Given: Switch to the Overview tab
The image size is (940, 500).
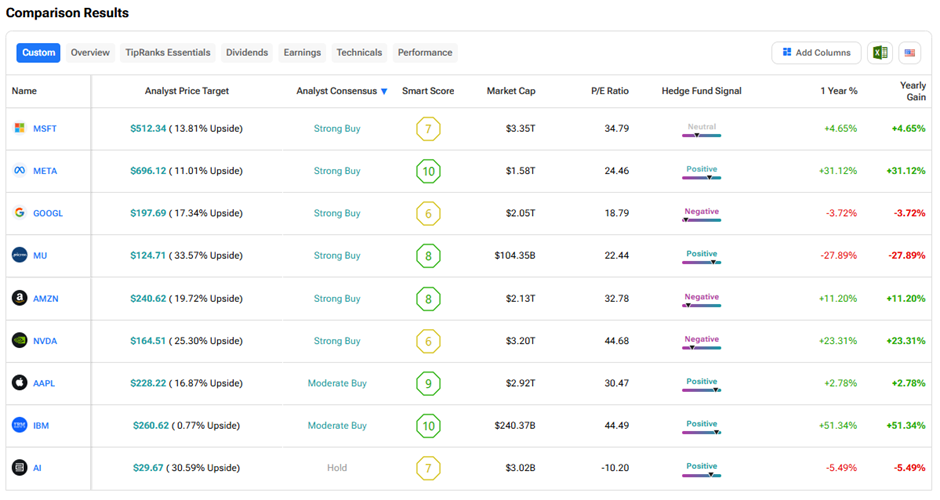Looking at the screenshot, I should 90,53.
